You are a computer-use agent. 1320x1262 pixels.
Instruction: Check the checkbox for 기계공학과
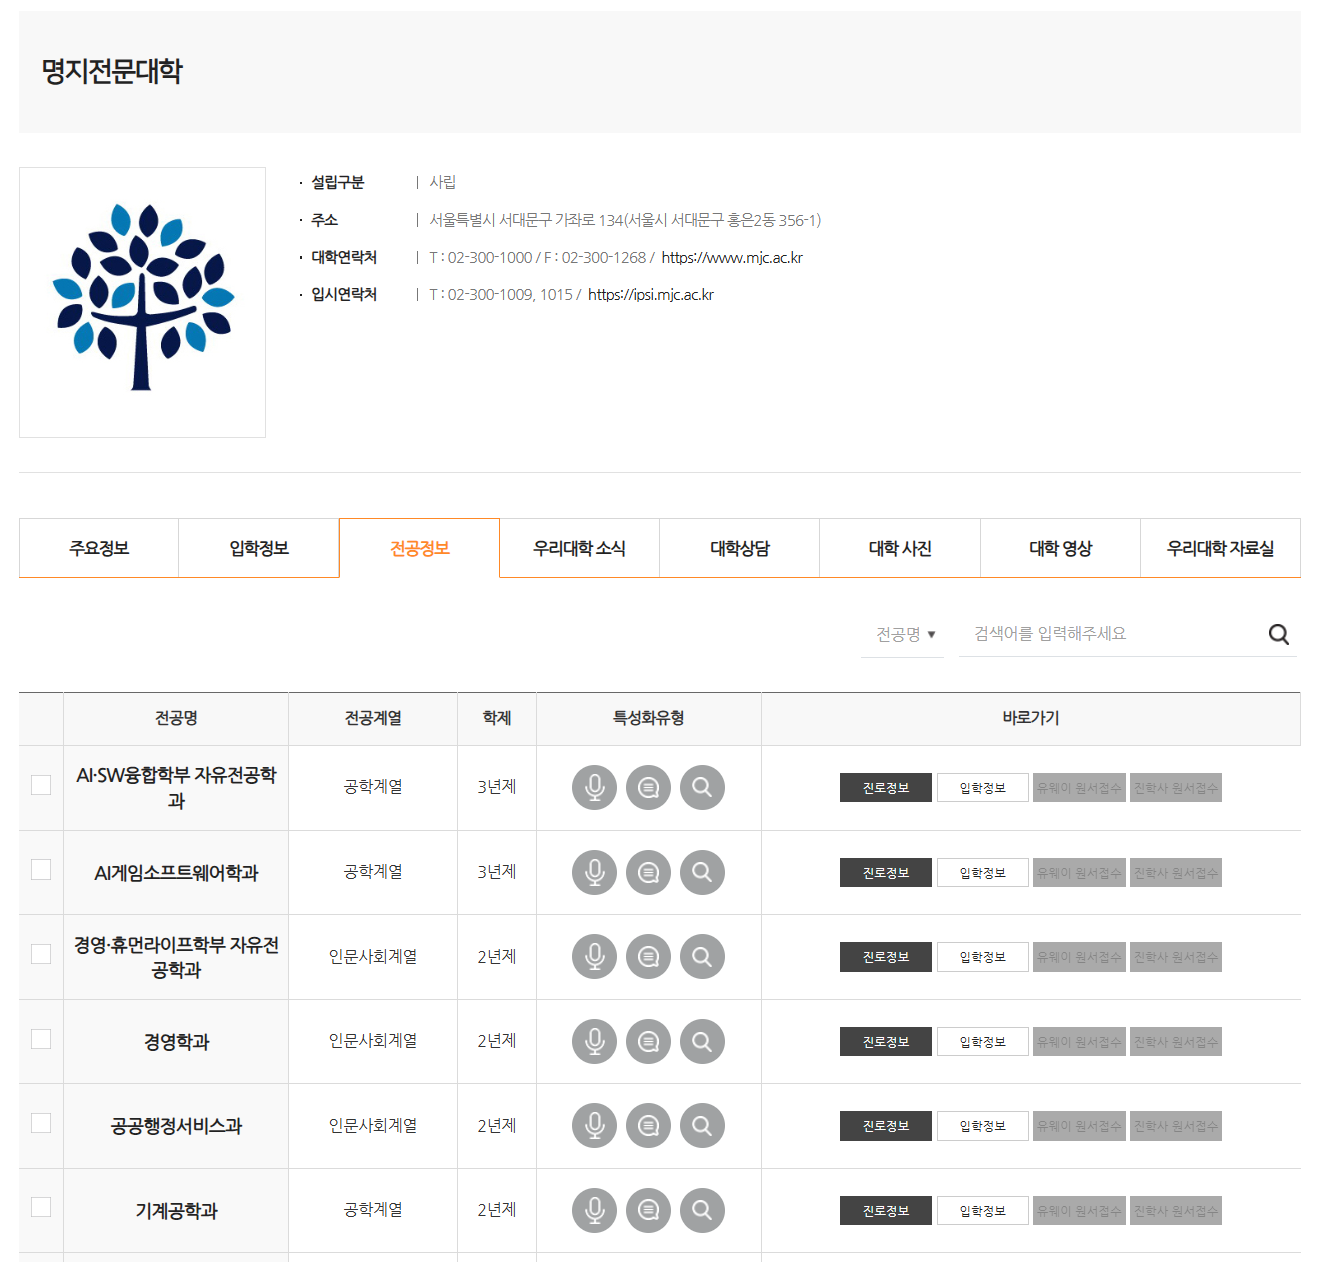(x=40, y=1208)
